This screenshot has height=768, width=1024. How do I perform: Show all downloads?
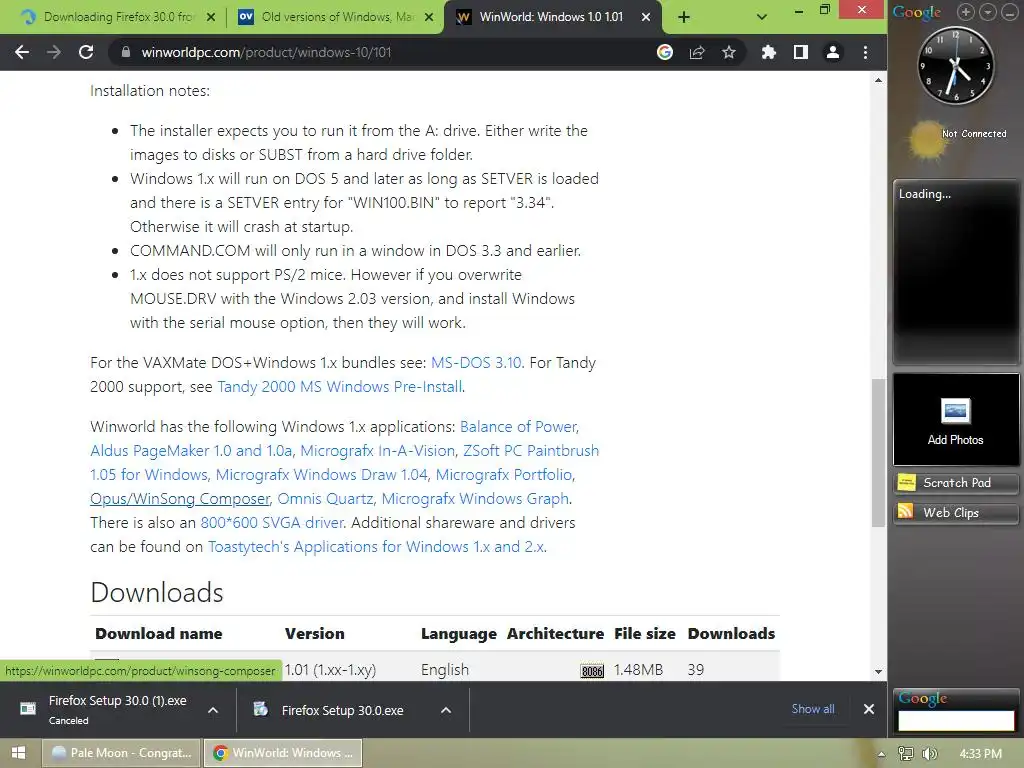coord(813,709)
